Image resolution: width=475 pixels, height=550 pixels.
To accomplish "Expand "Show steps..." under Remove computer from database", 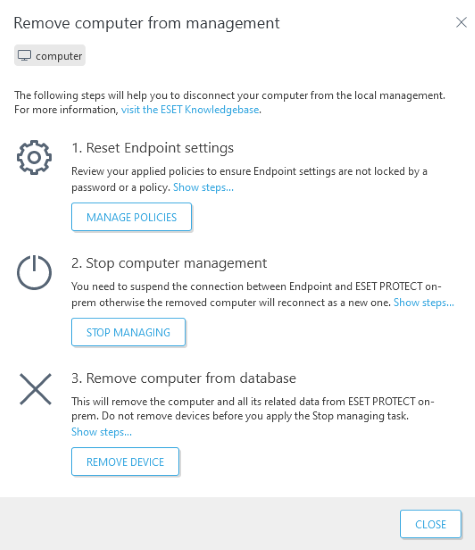I will point(101,432).
